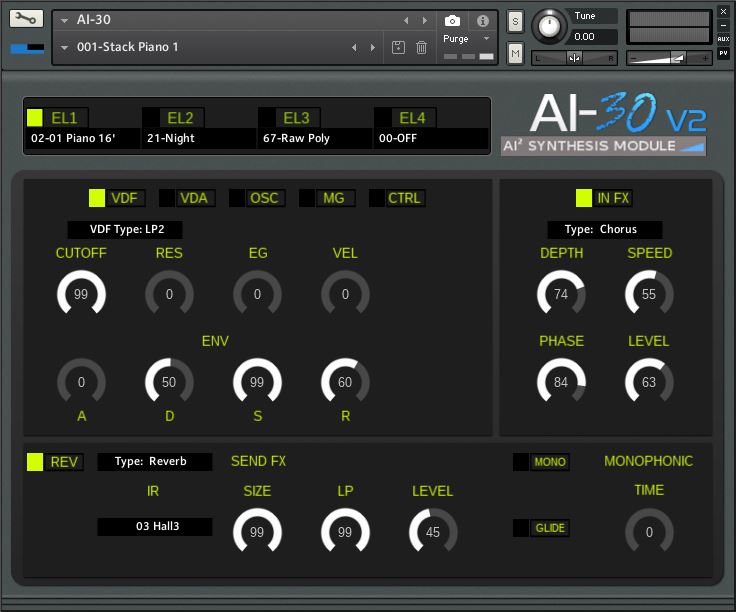Click the CUTOFF knob showing 99
736x612 pixels.
click(81, 294)
